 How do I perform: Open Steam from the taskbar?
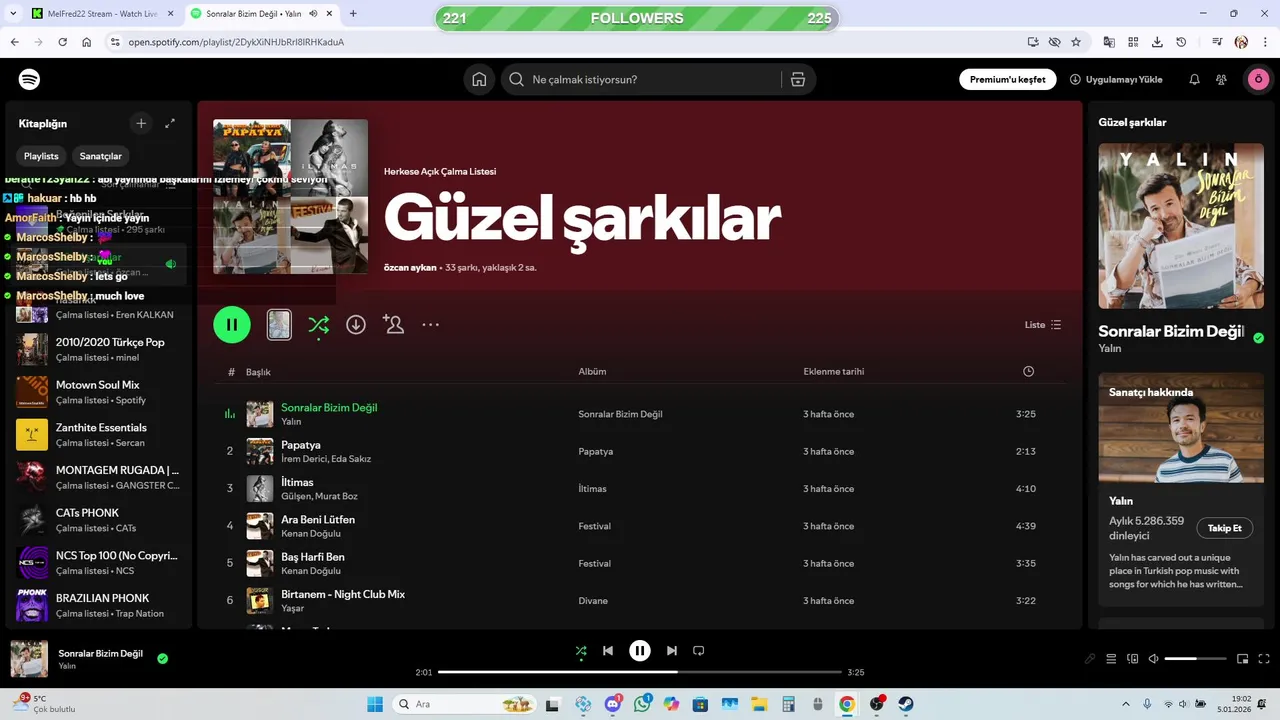click(x=905, y=704)
